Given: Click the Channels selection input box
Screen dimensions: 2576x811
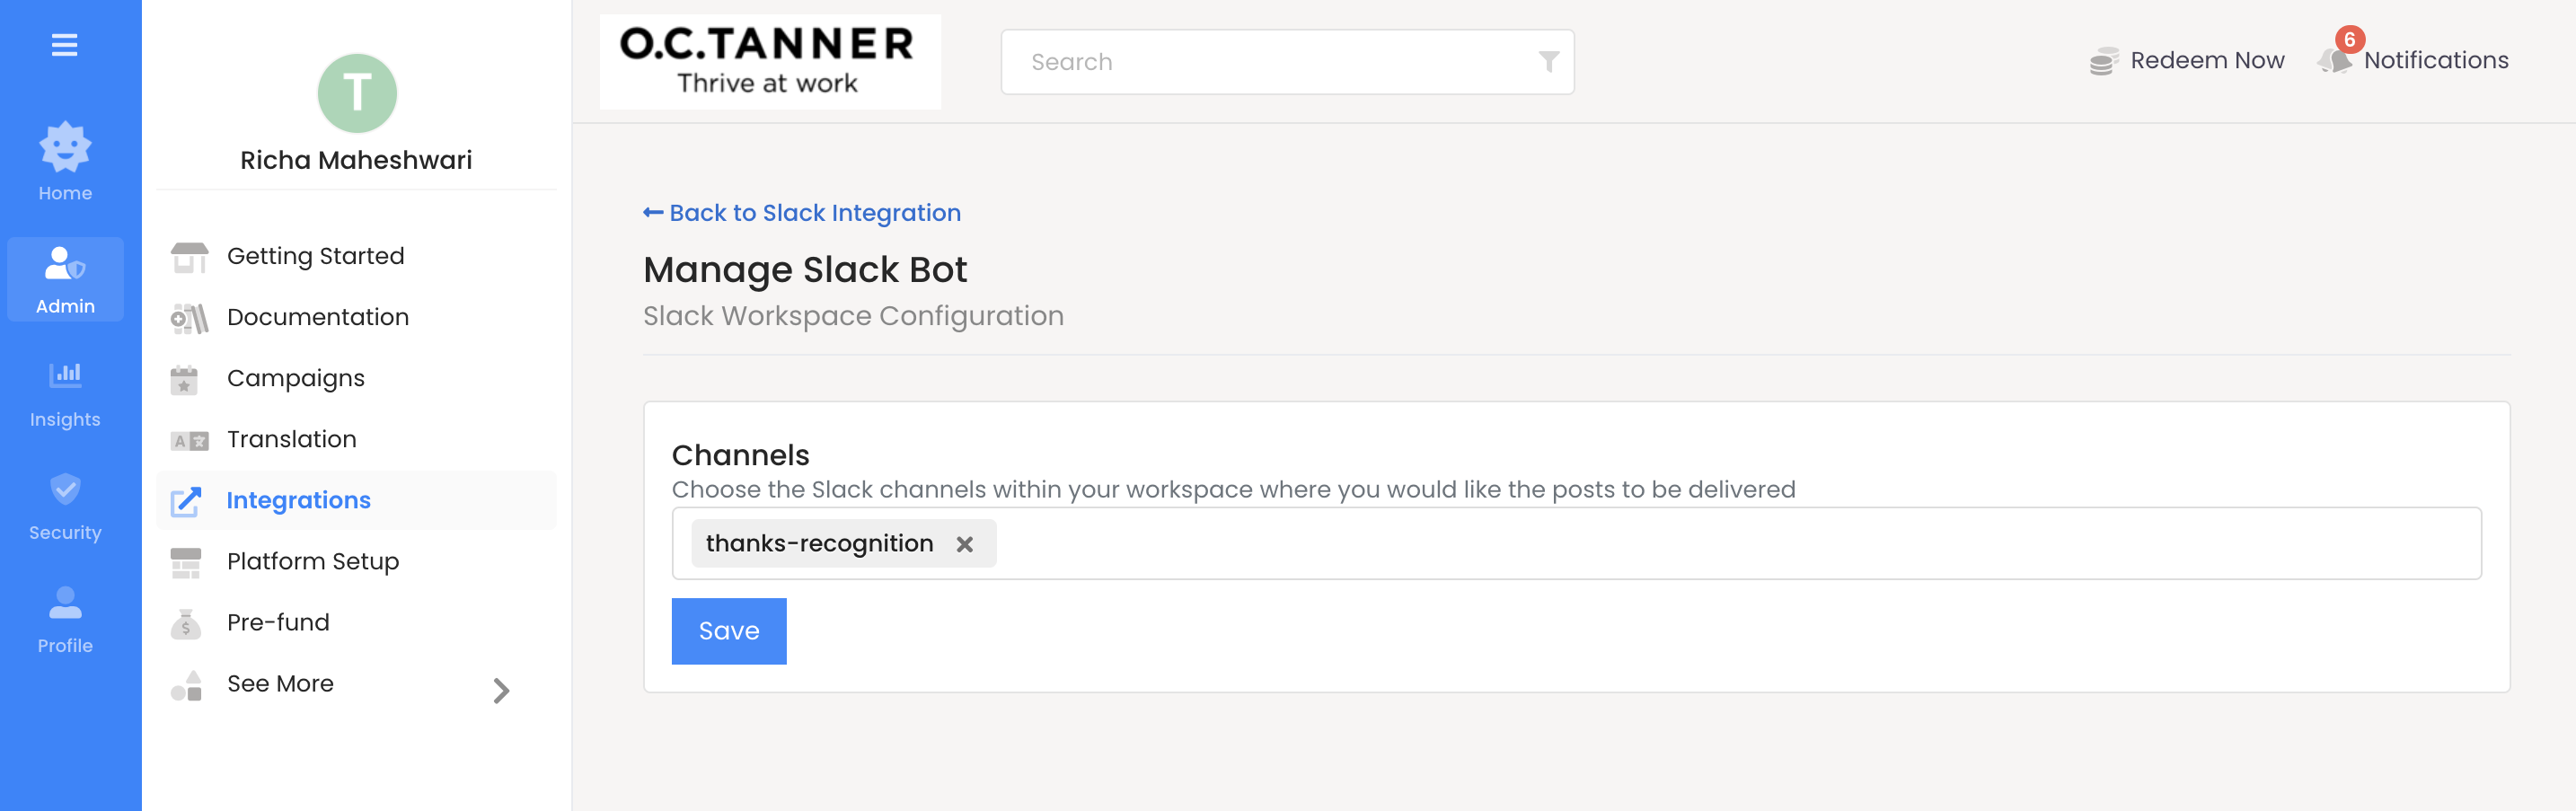Looking at the screenshot, I should [1700, 544].
